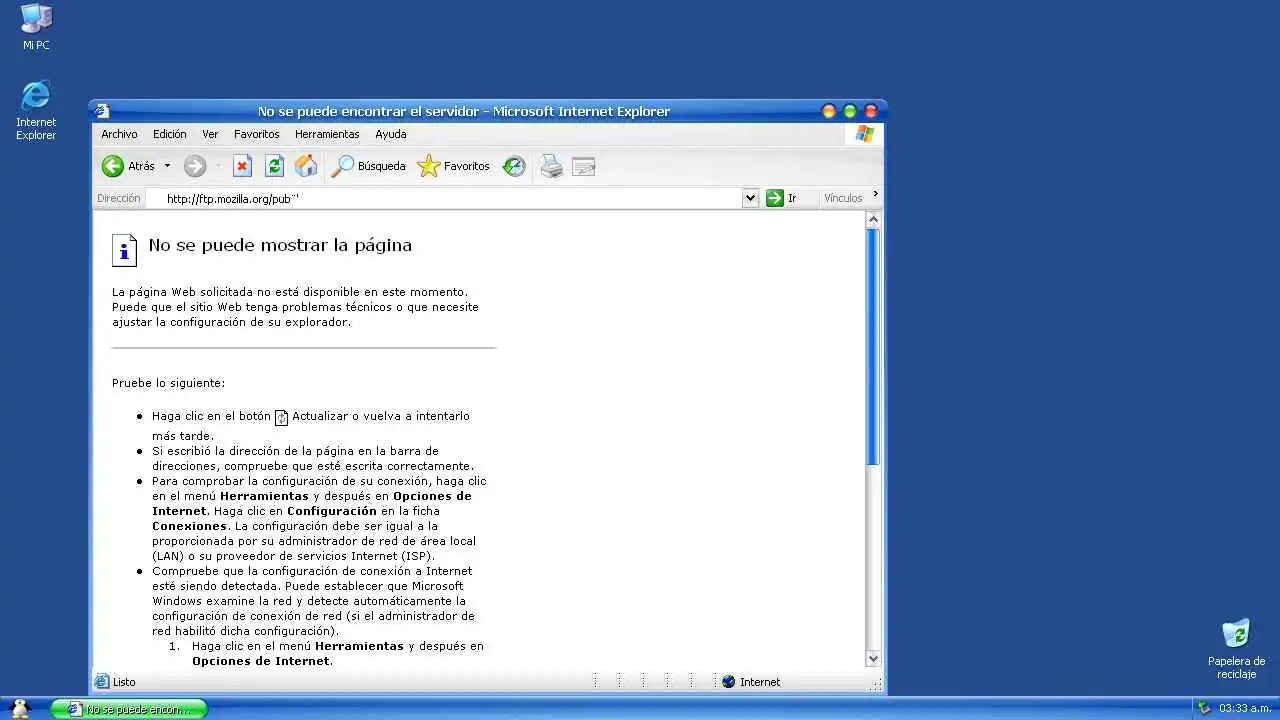Open the Favoritos star toolbar button

coord(454,166)
